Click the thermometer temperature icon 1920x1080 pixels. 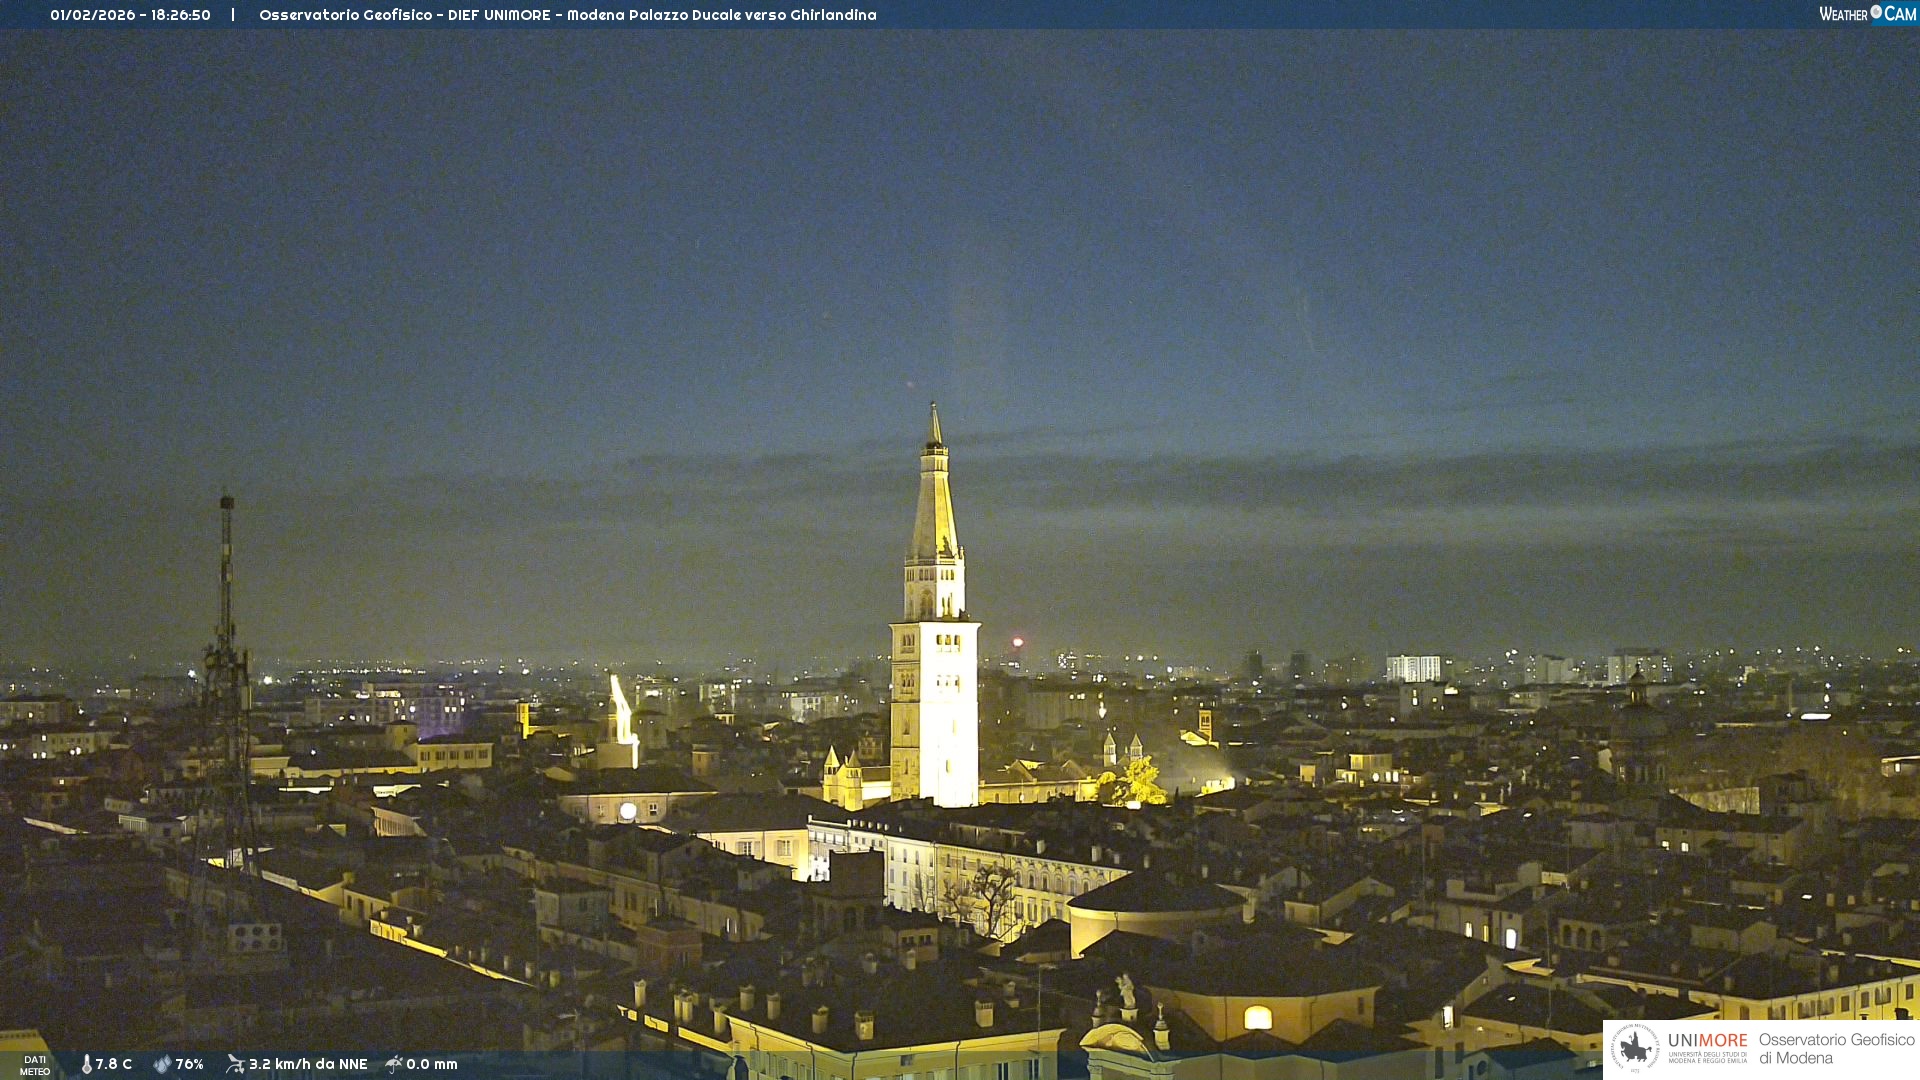coord(87,1064)
